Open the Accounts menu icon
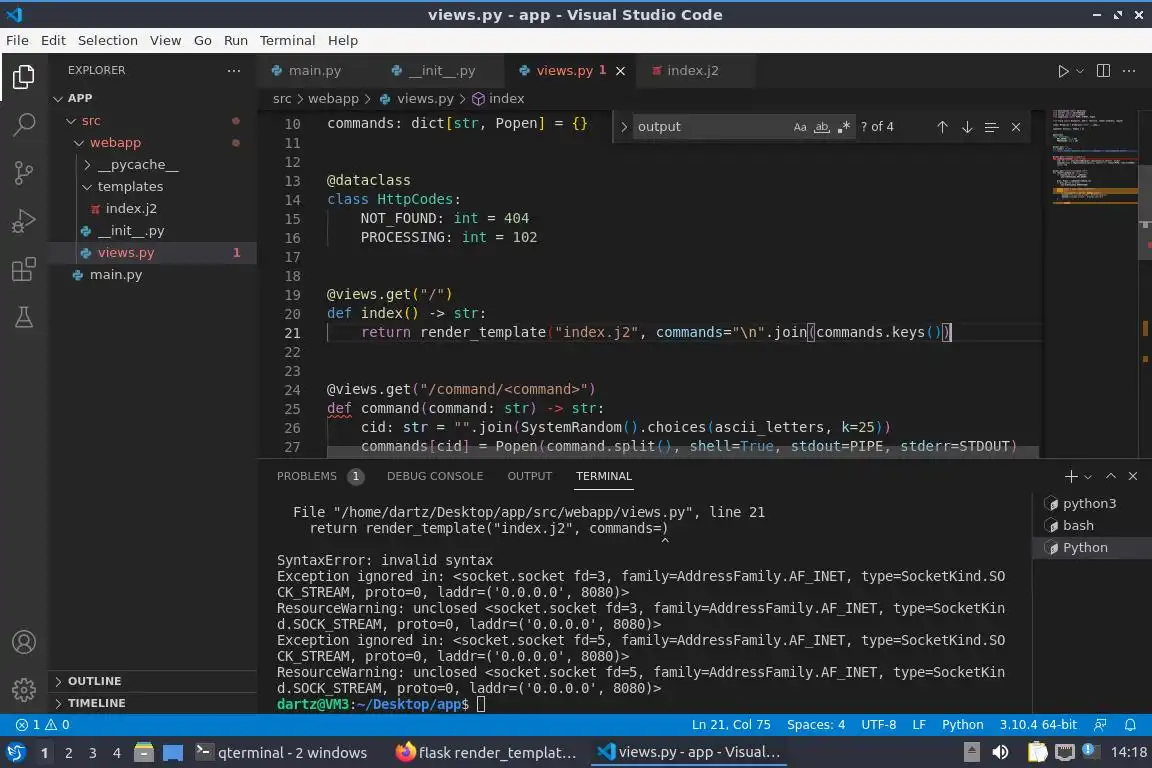 click(24, 642)
